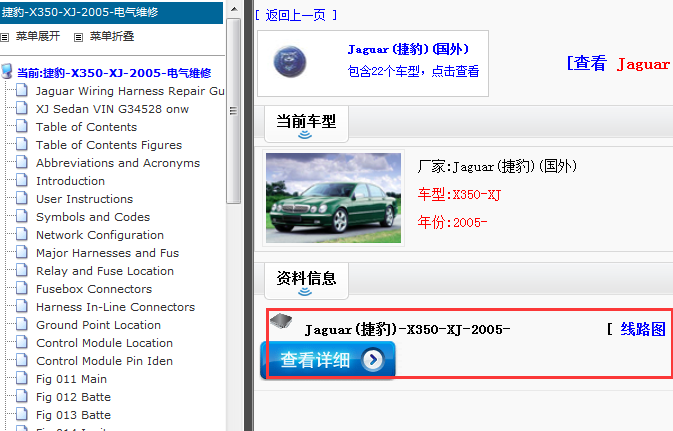Open Jaguar(捷豹)(国外) brand link
This screenshot has width=673, height=431.
click(408, 49)
